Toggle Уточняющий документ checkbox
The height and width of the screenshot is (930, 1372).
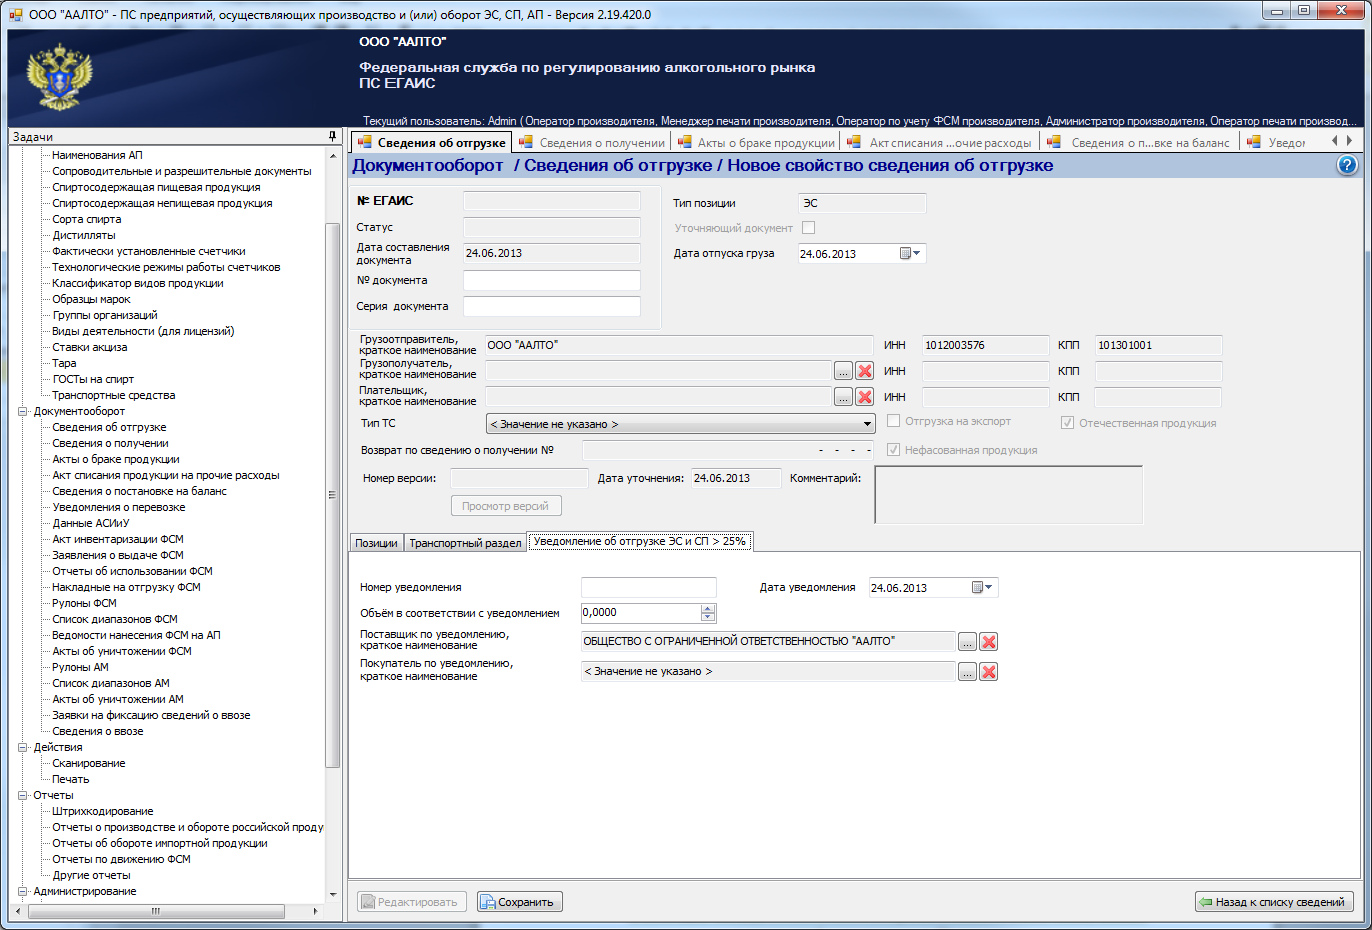pyautogui.click(x=808, y=228)
